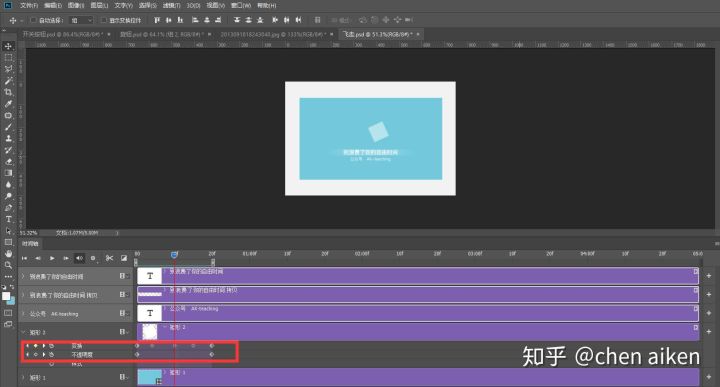Select the Magic Wand tool
Screen dimensions: 720x387
point(8,81)
